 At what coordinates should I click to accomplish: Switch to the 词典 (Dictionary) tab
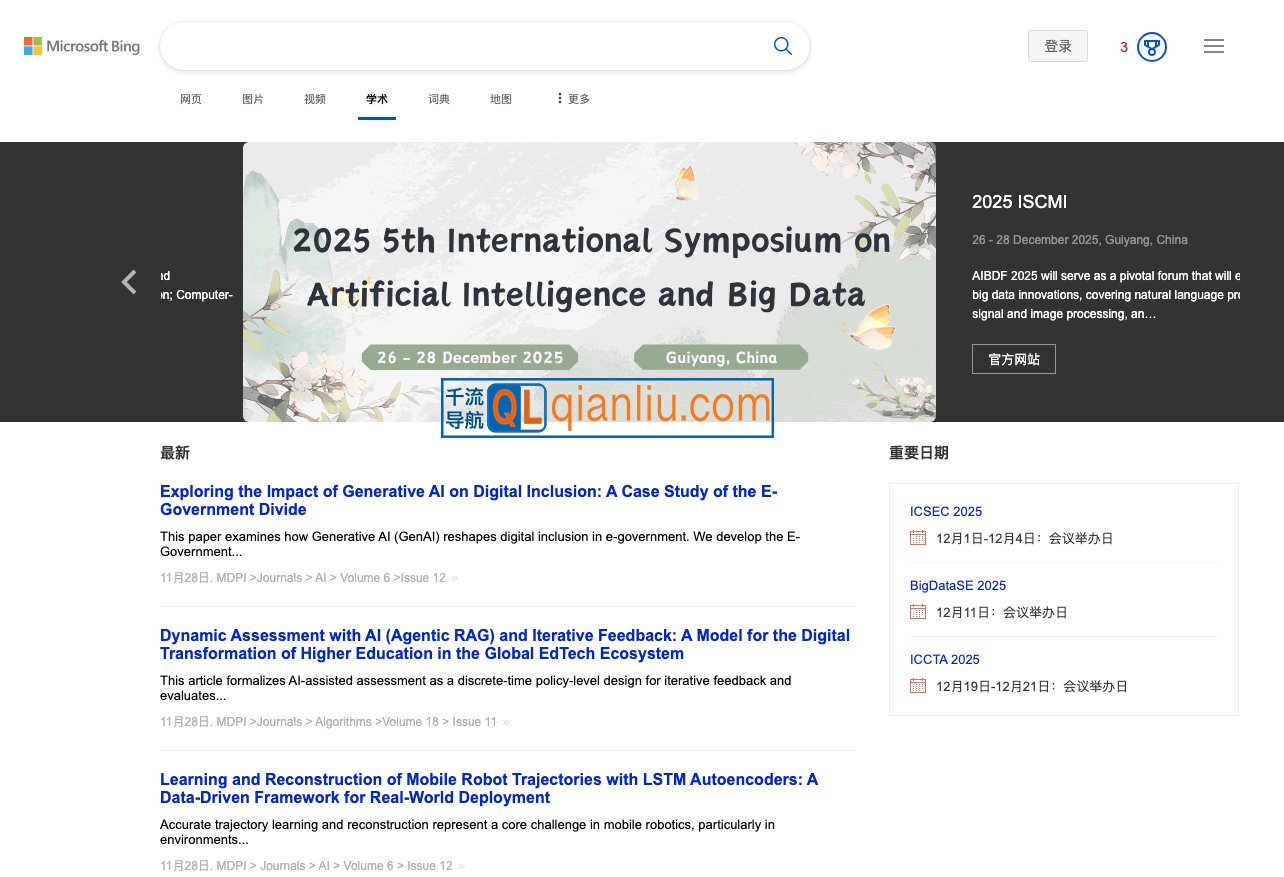(x=439, y=99)
